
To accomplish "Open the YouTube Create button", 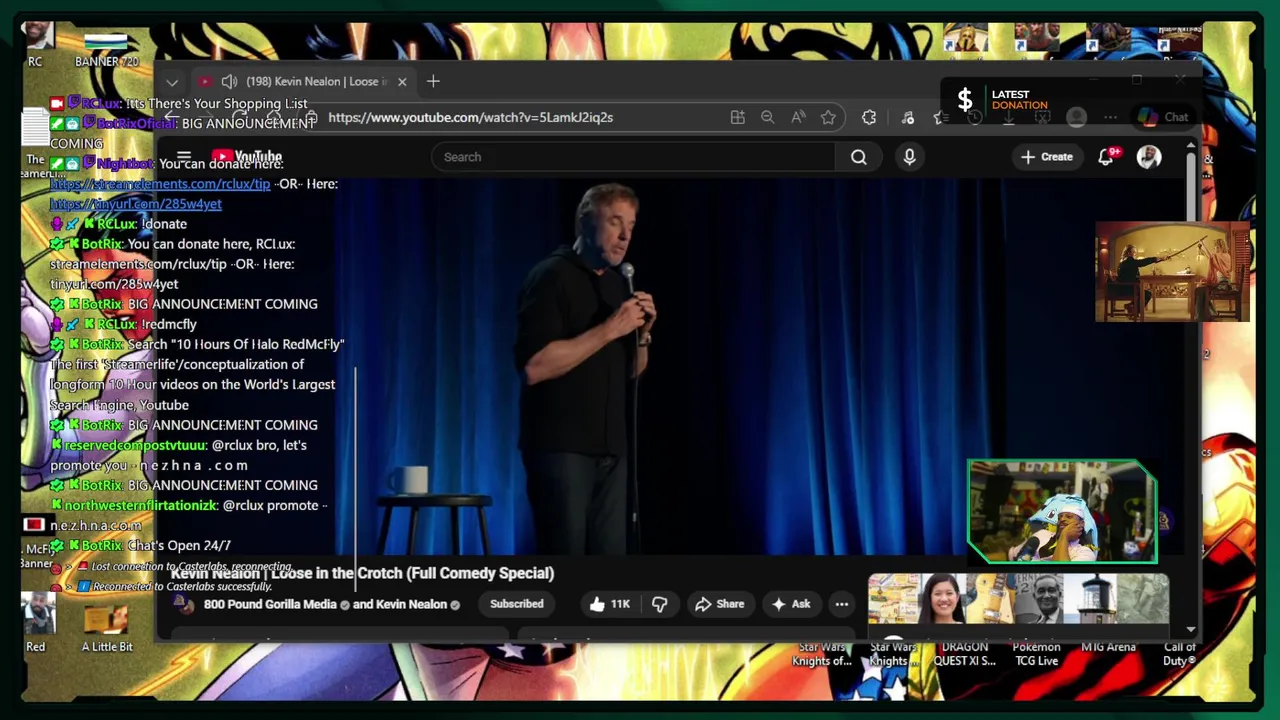I will point(1047,157).
